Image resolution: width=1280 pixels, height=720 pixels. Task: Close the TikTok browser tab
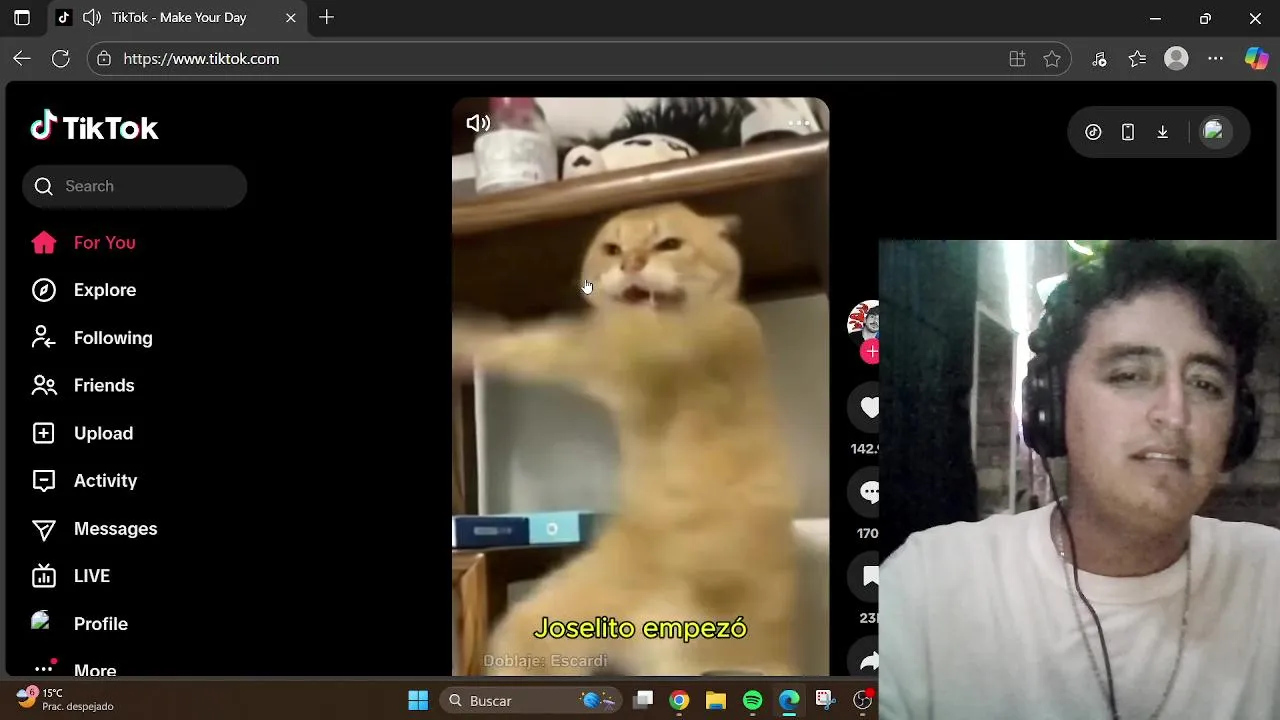pyautogui.click(x=290, y=18)
